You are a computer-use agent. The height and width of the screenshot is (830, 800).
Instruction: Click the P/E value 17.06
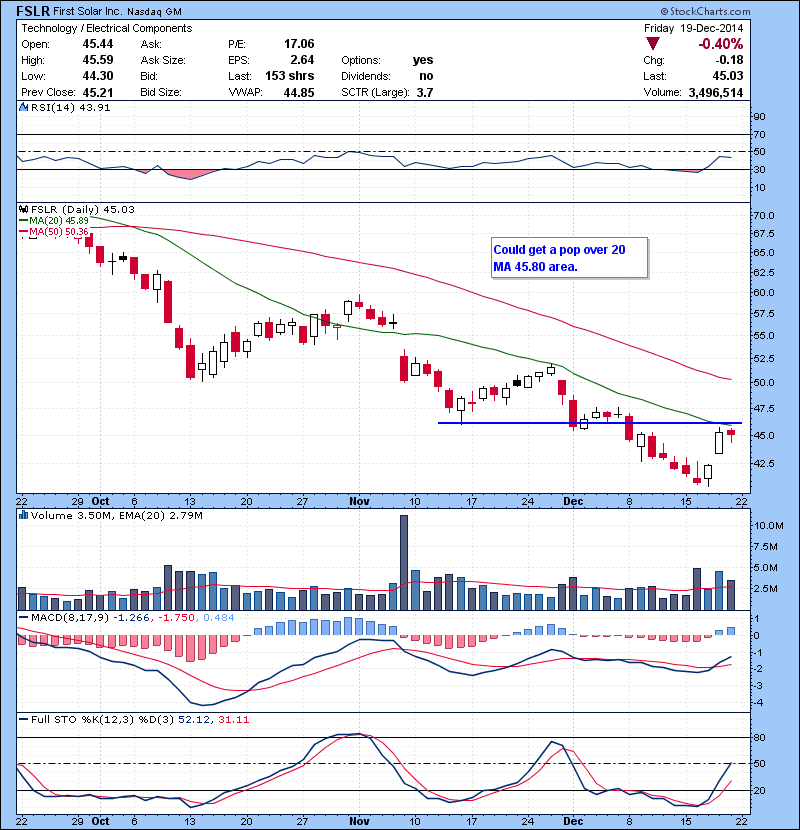[299, 44]
